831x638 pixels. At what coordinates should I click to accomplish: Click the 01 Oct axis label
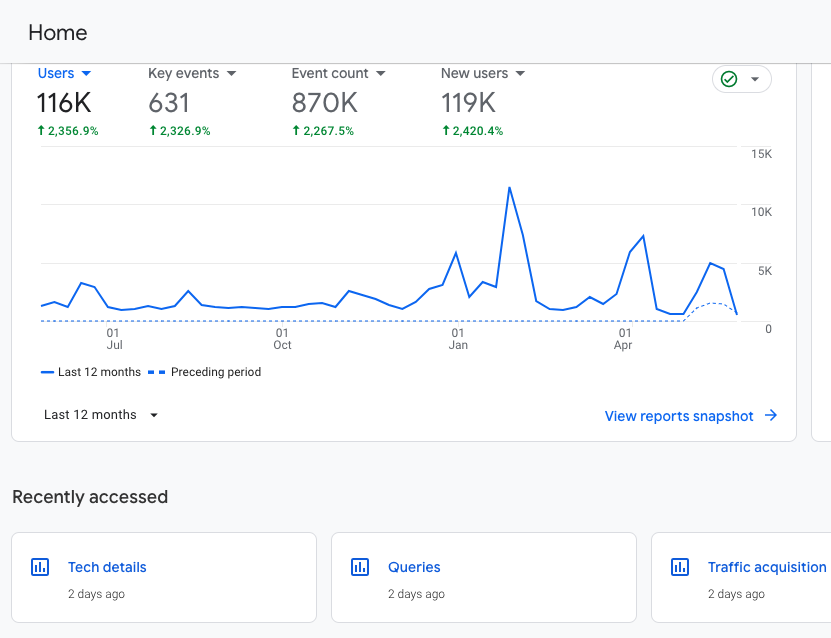coord(282,339)
